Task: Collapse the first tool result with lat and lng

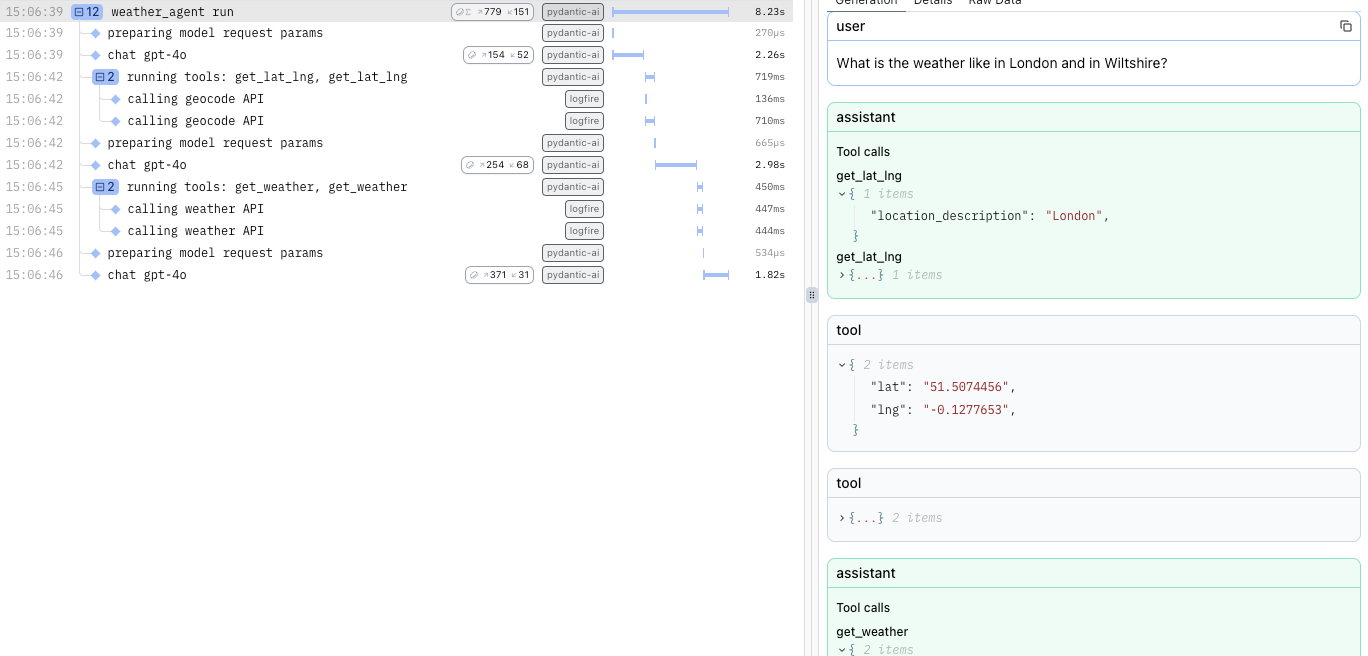Action: pos(842,365)
